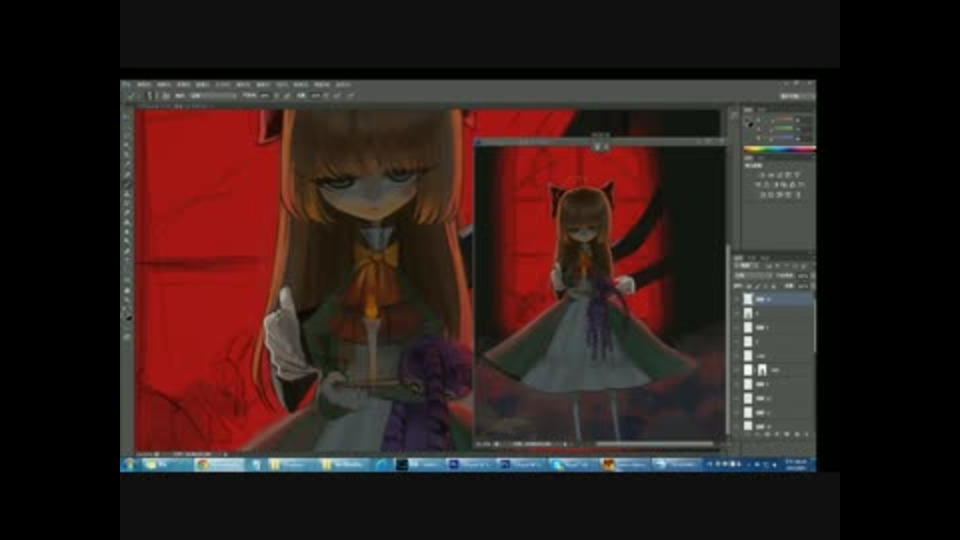Create a new layer group
960x540 pixels.
(x=787, y=433)
